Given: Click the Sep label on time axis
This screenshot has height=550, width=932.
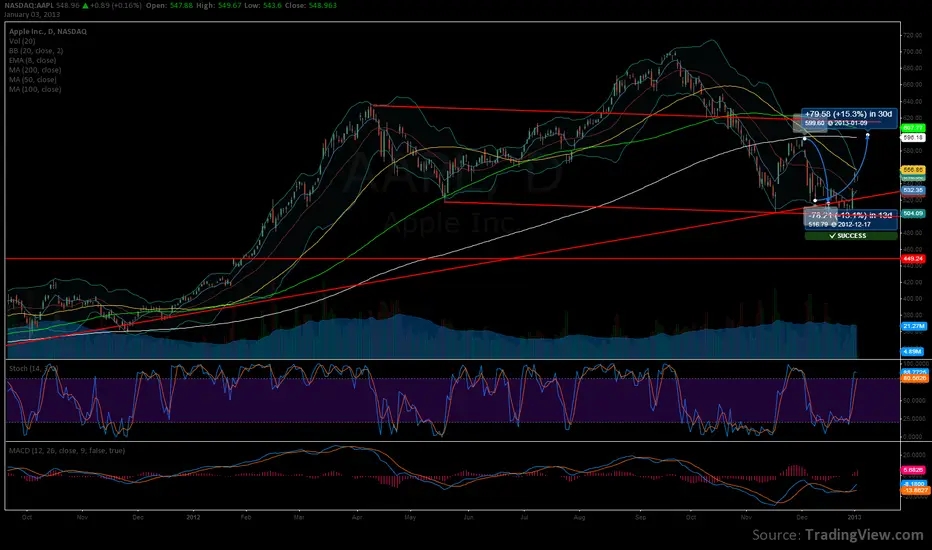Looking at the screenshot, I should pyautogui.click(x=640, y=517).
